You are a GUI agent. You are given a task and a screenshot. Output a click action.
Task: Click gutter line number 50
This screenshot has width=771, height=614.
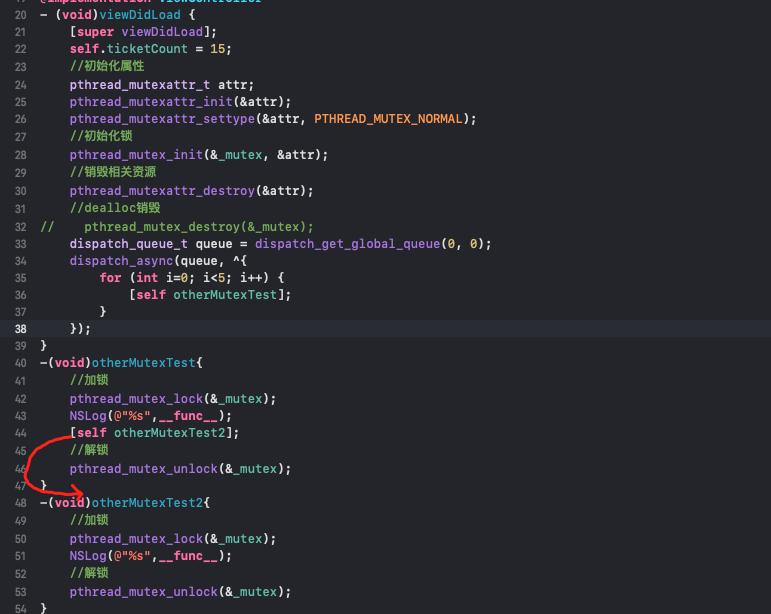20,538
